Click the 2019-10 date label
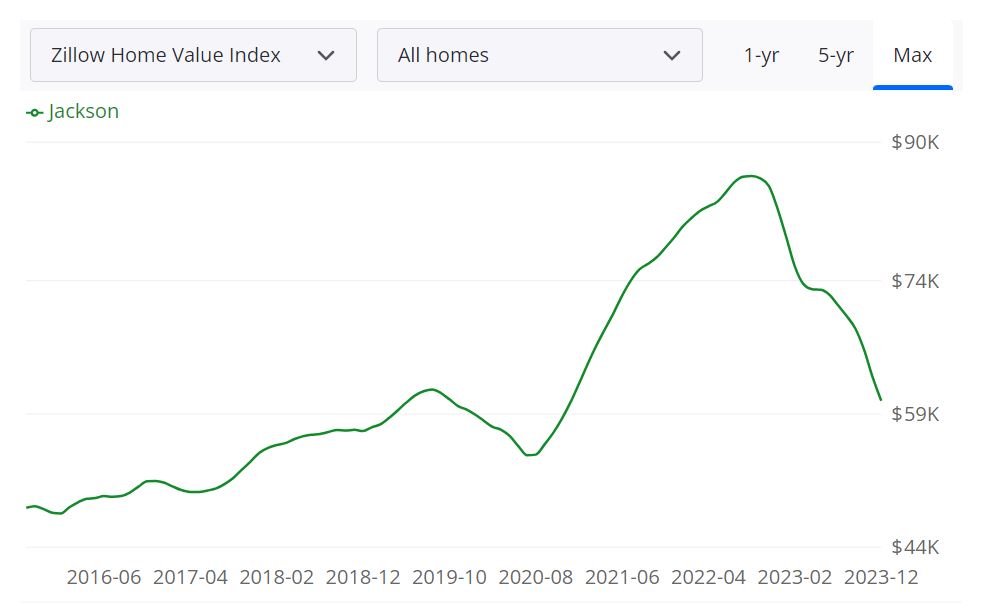 tap(449, 577)
